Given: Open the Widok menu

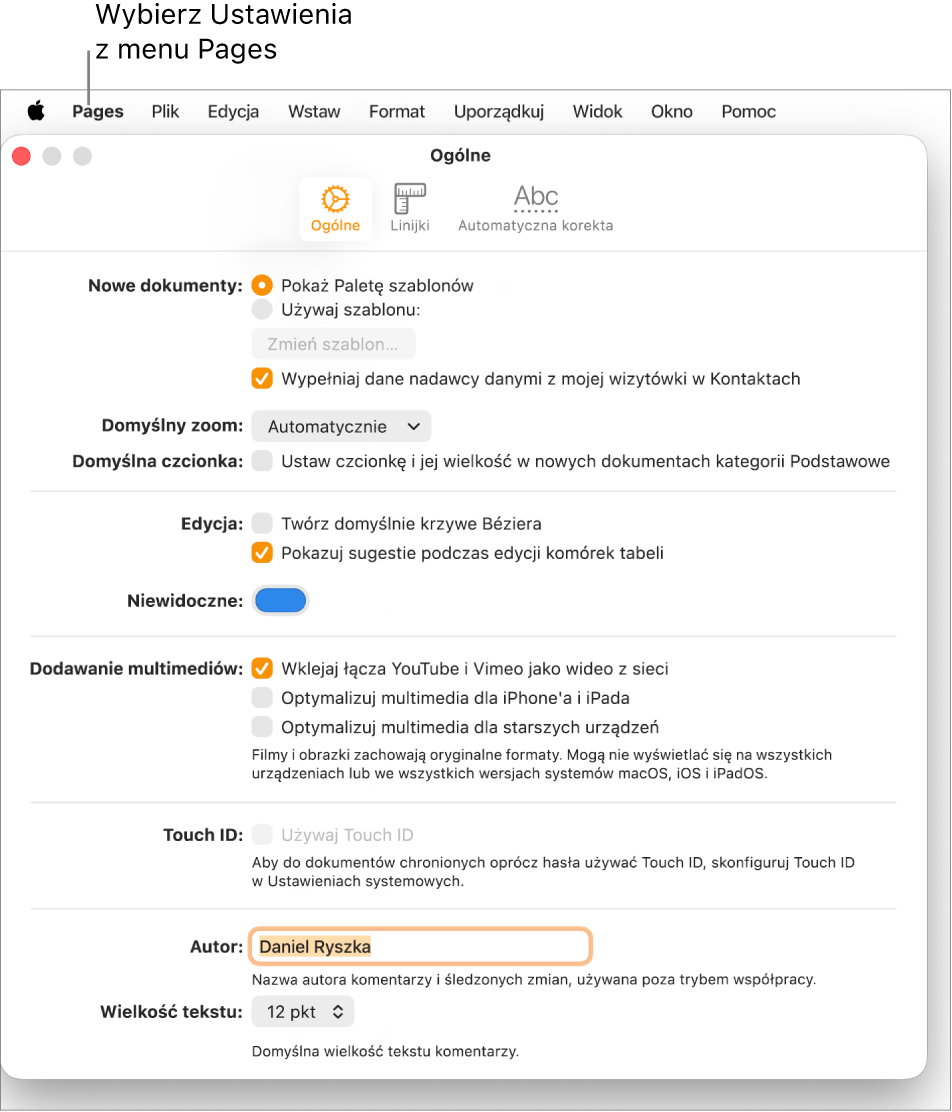Looking at the screenshot, I should click(597, 111).
